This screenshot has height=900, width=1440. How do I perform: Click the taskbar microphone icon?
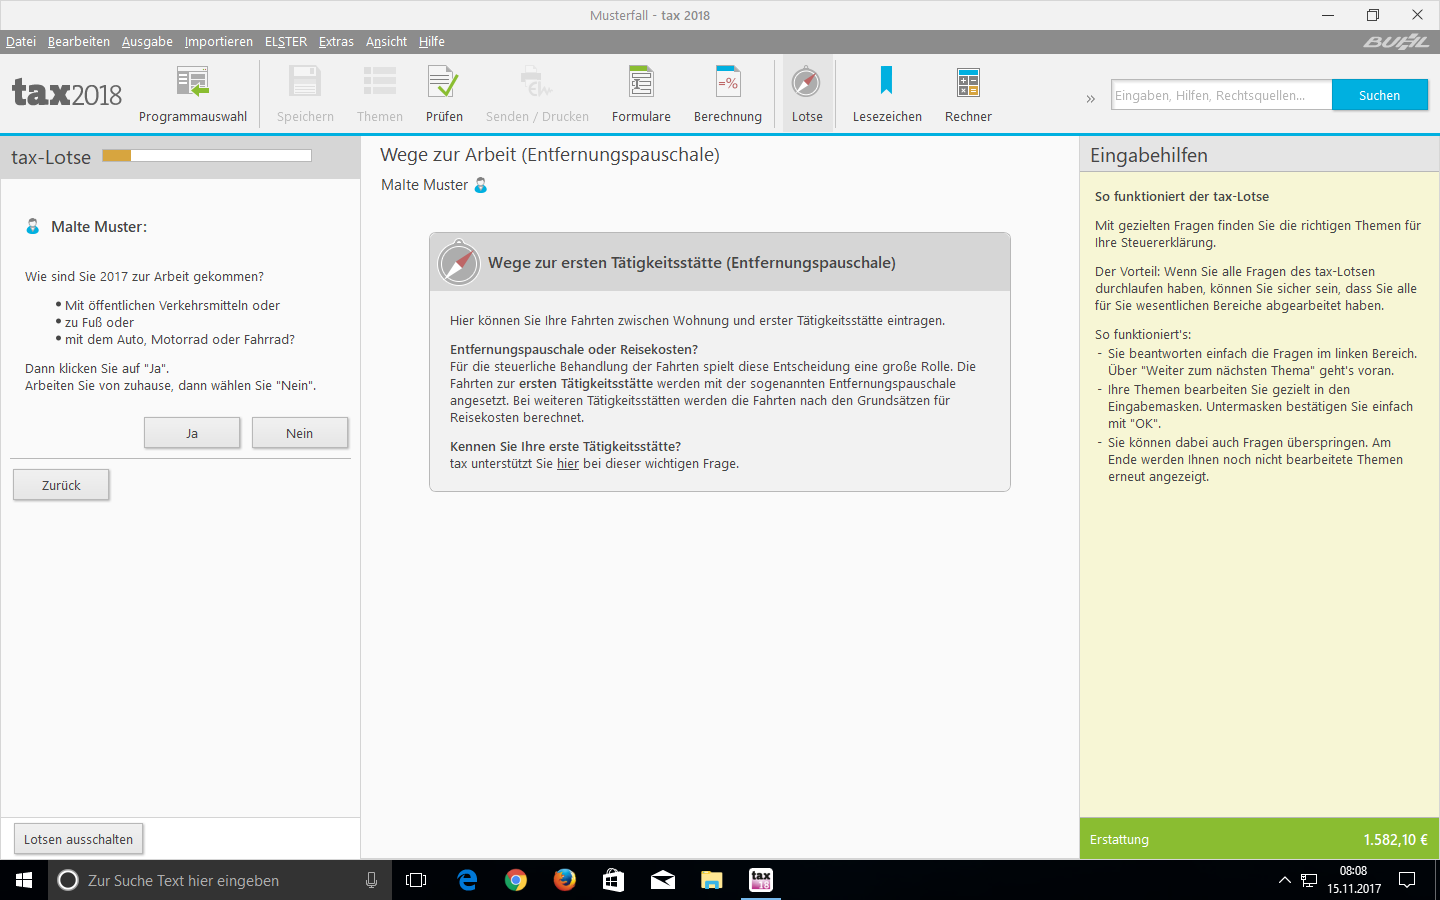[x=371, y=880]
